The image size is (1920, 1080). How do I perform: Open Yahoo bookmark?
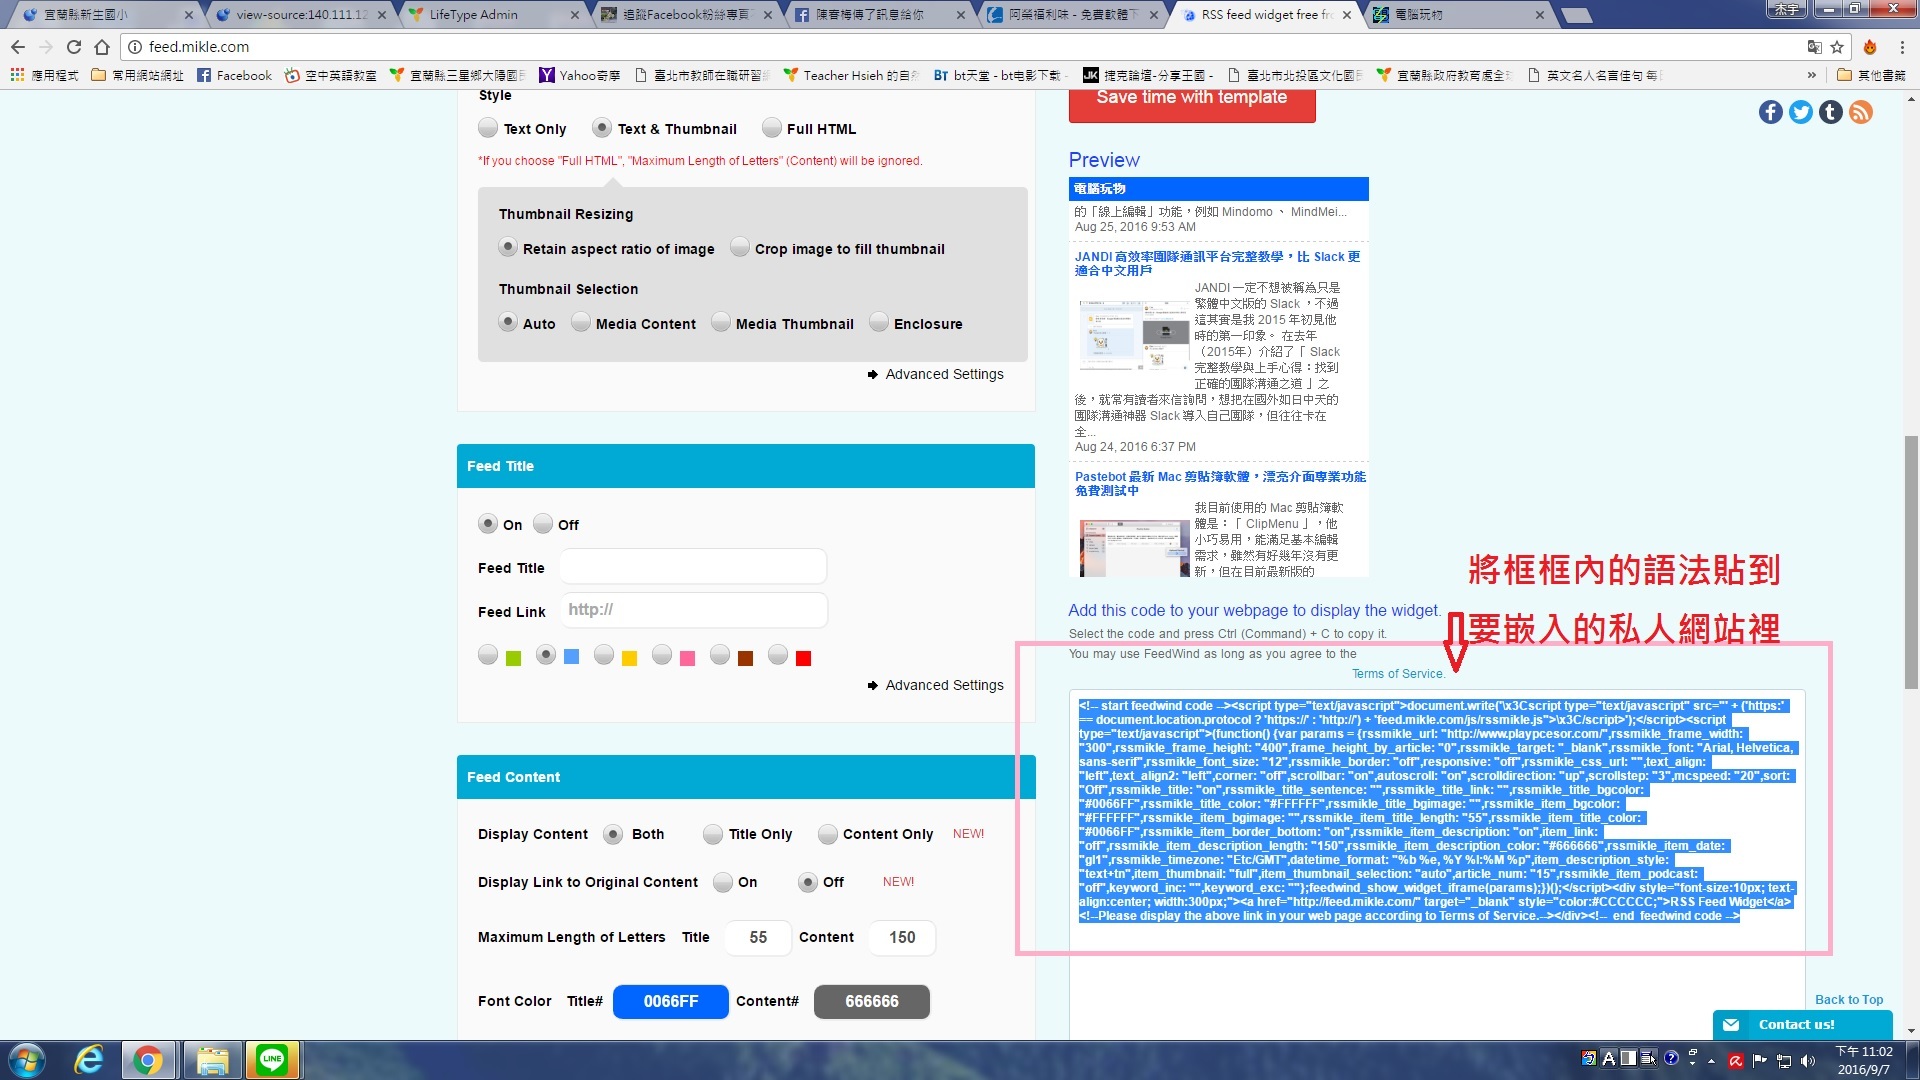[x=580, y=75]
